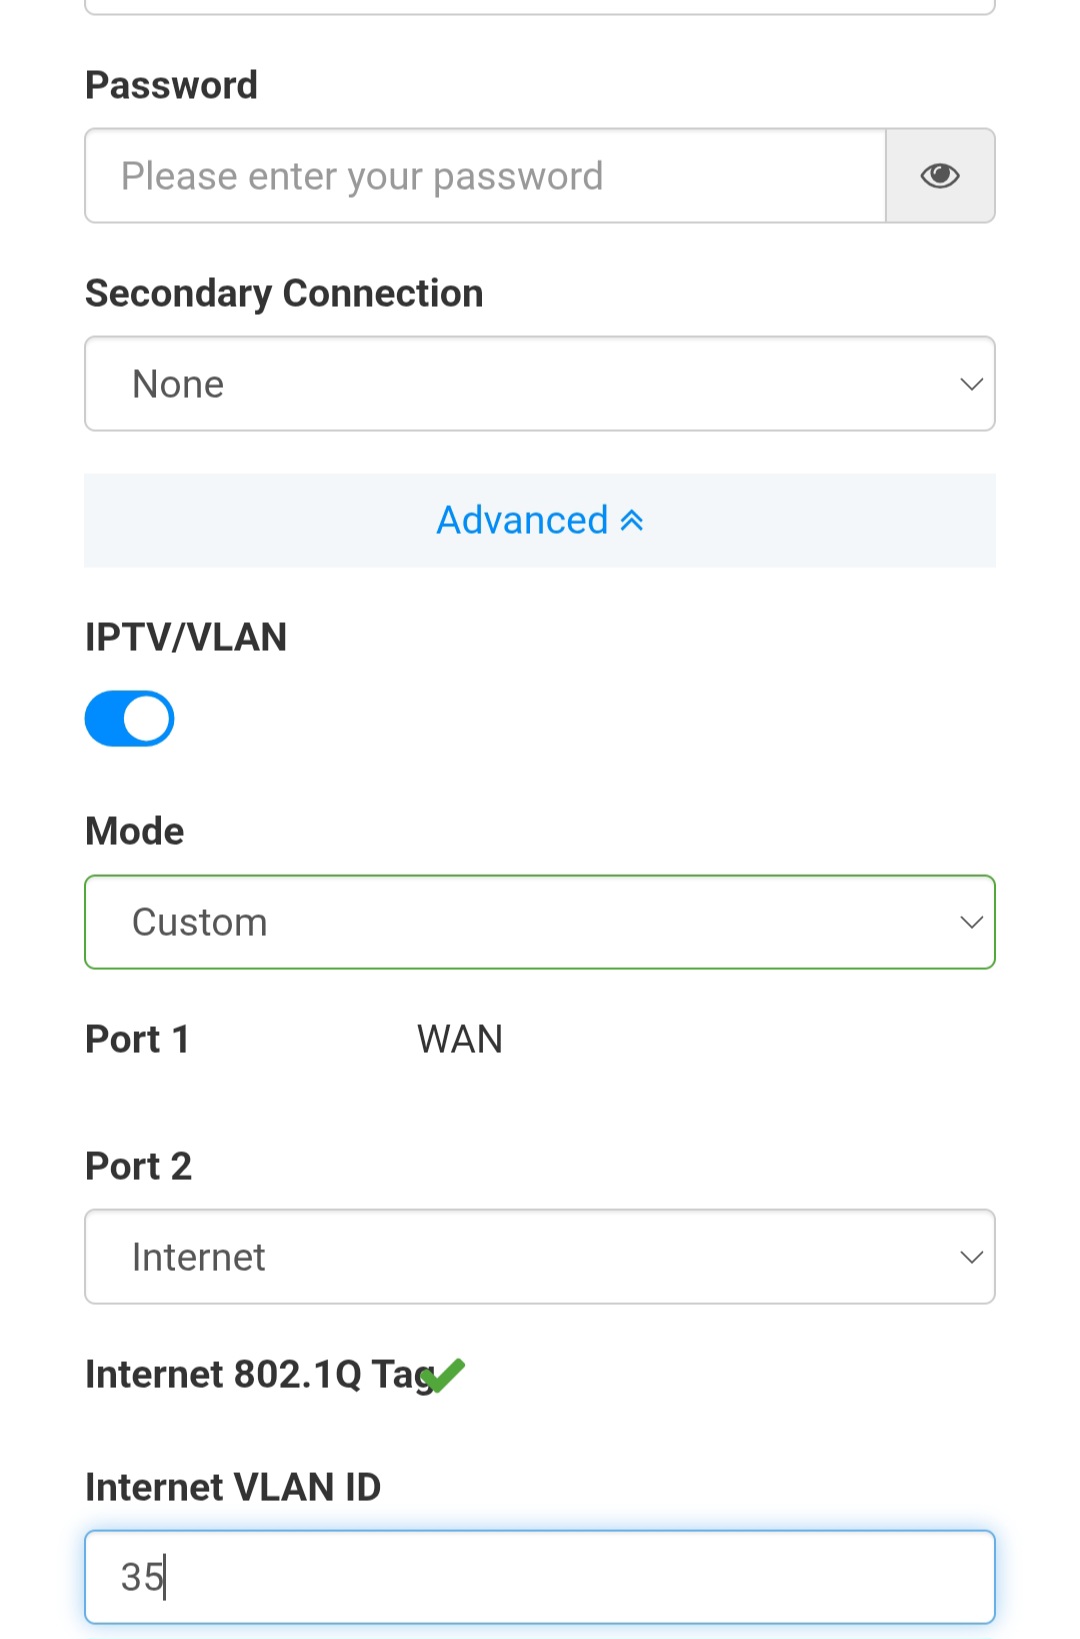Click the chevron arrow in Port 2 selector
1080x1639 pixels.
(x=971, y=1257)
